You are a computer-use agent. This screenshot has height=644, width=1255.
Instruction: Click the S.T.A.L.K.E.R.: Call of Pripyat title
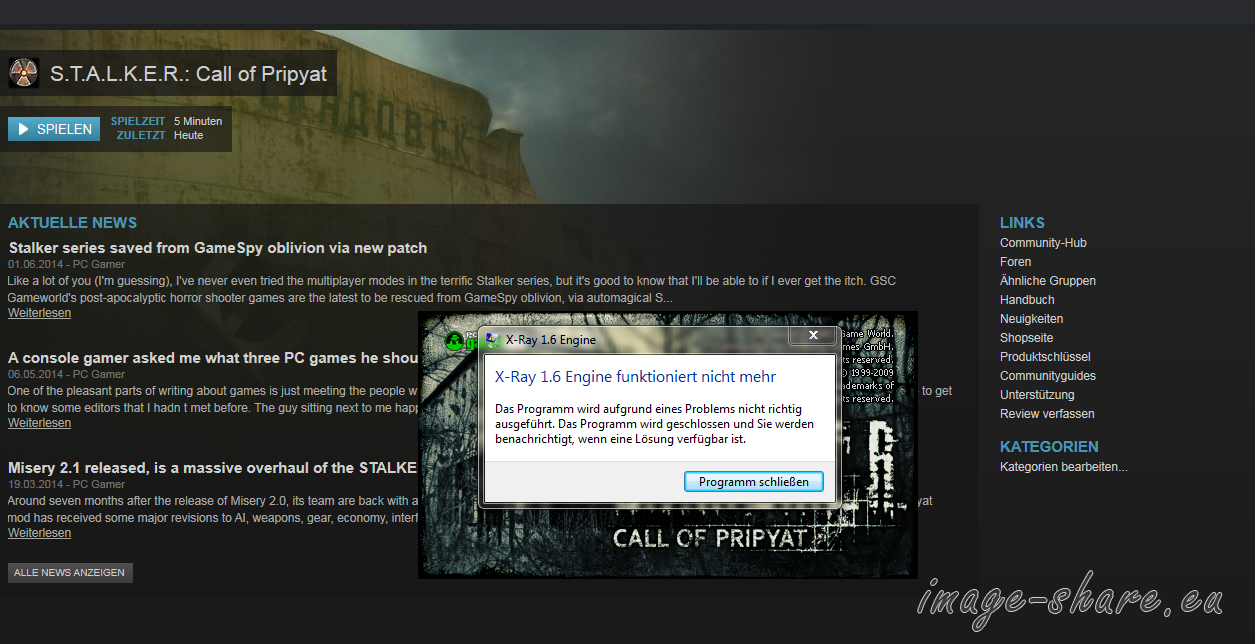pyautogui.click(x=188, y=75)
